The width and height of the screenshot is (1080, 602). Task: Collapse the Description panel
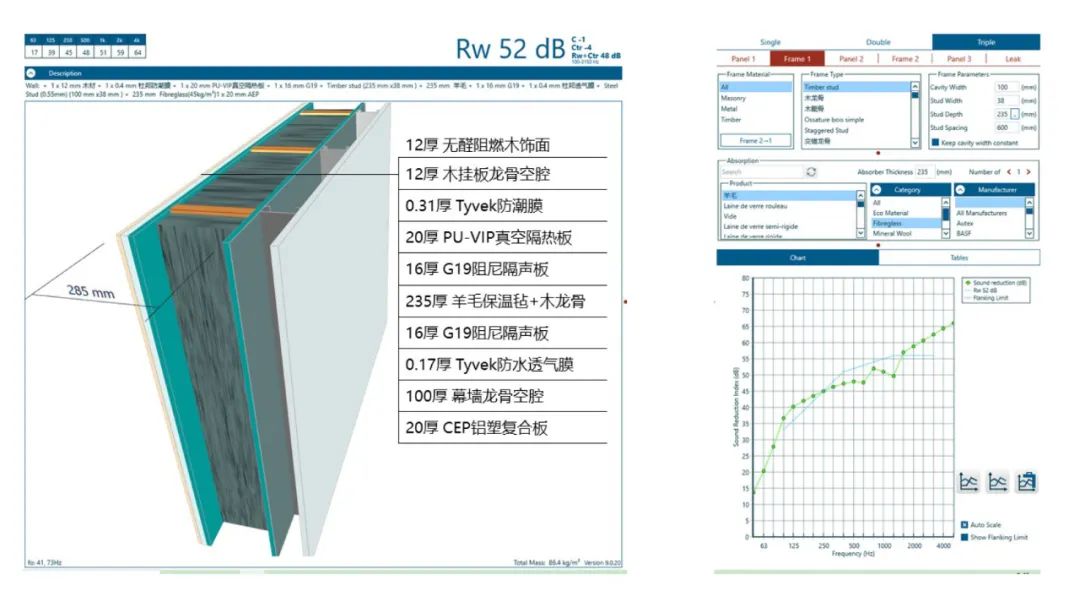[x=31, y=73]
